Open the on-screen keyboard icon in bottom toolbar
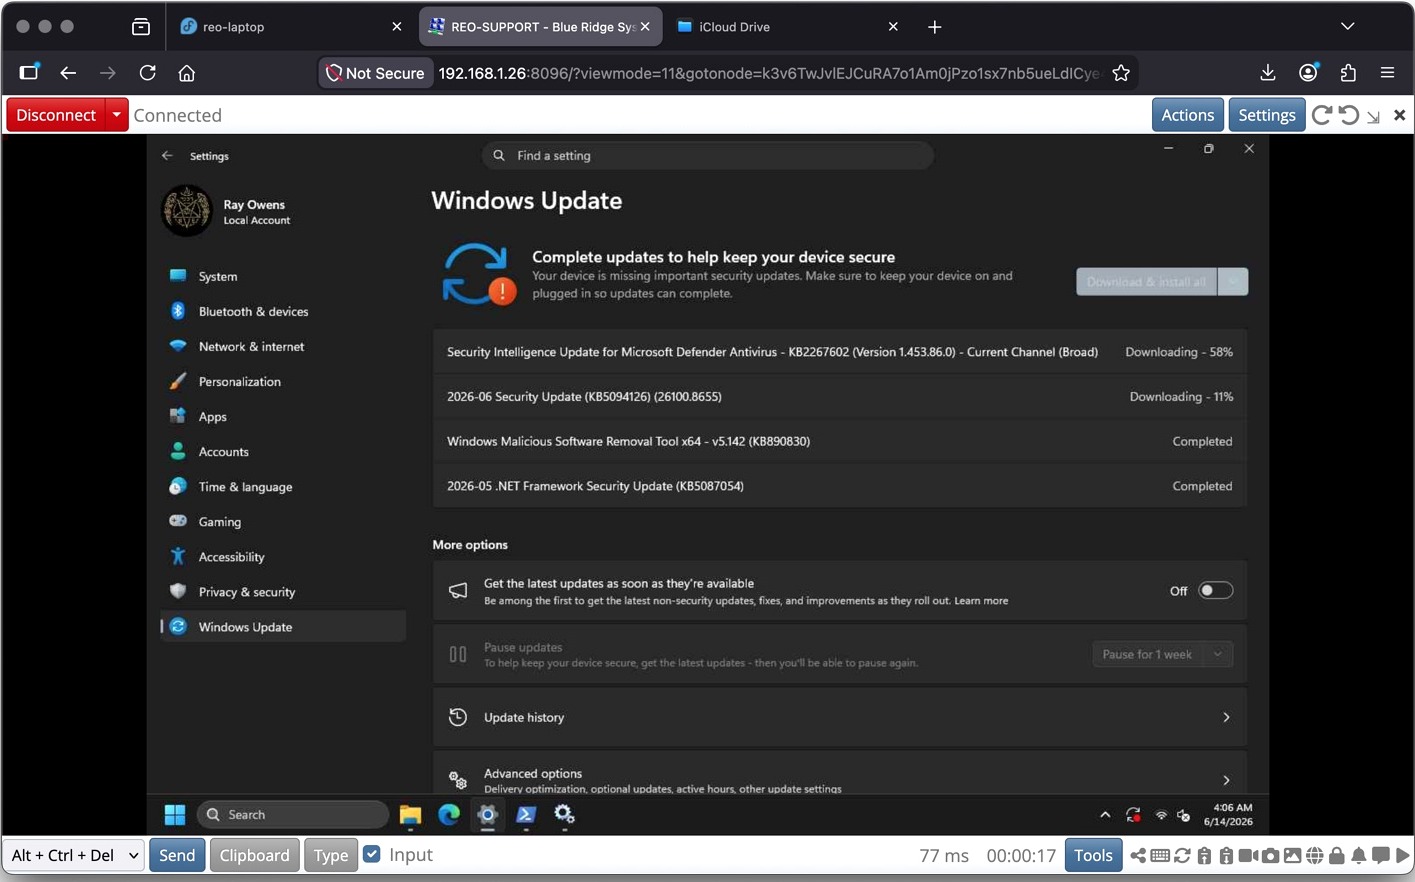Screen dimensions: 1415x882 click(1160, 855)
